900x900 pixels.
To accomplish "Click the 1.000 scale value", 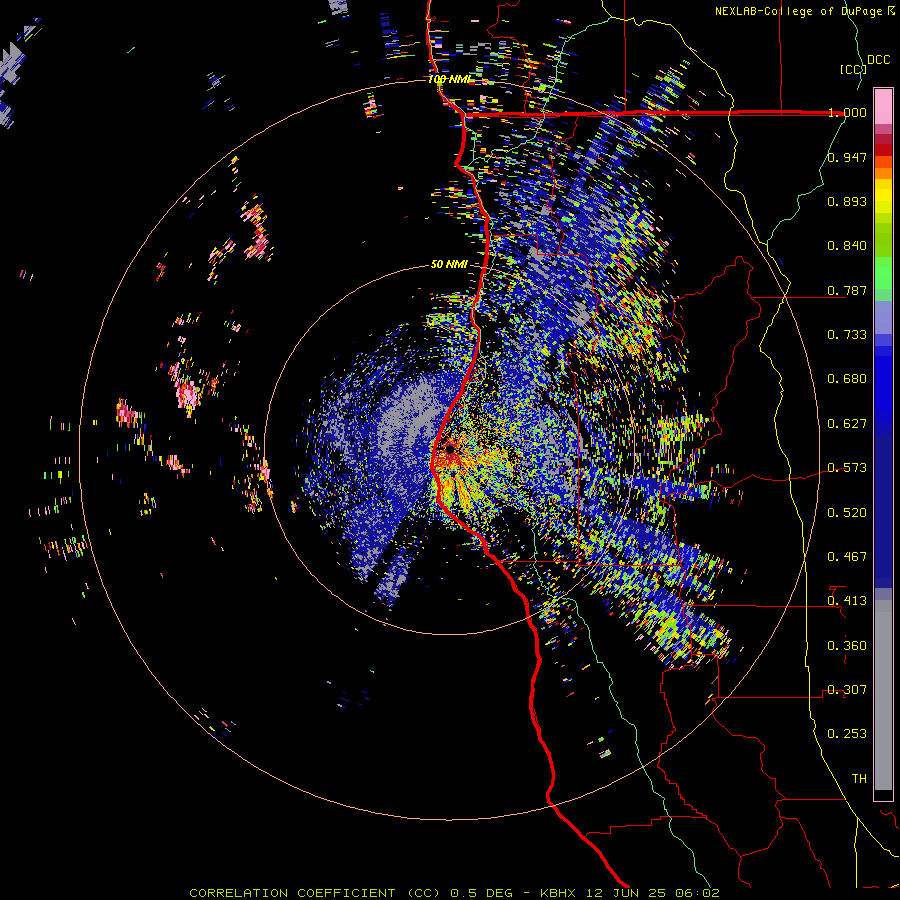I will [x=847, y=112].
